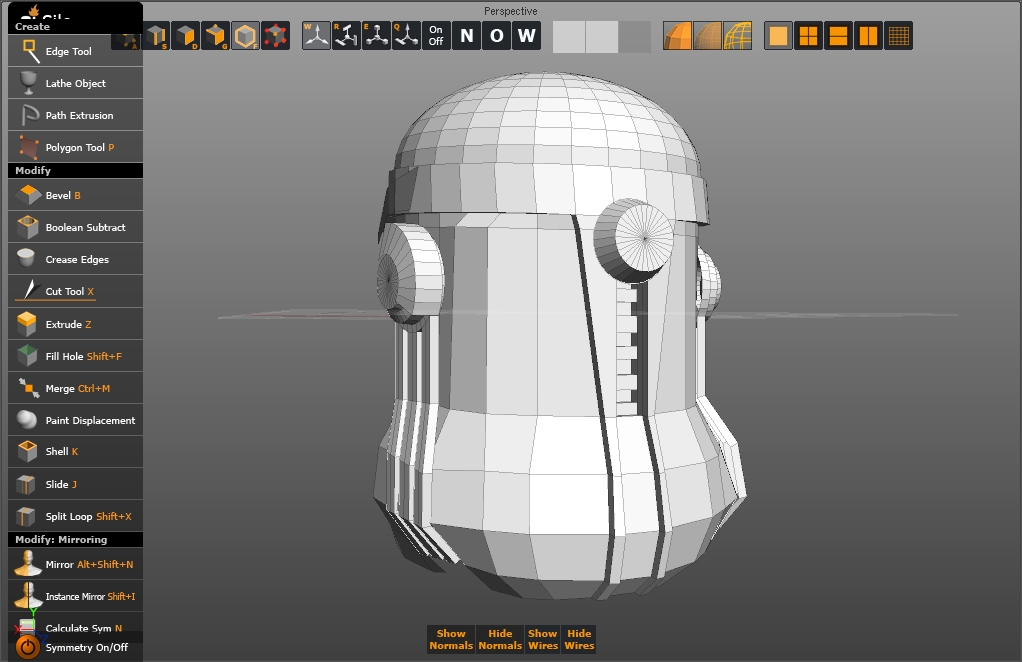The image size is (1022, 662).
Task: Select the red-vertex cube selection mode
Action: [276, 36]
